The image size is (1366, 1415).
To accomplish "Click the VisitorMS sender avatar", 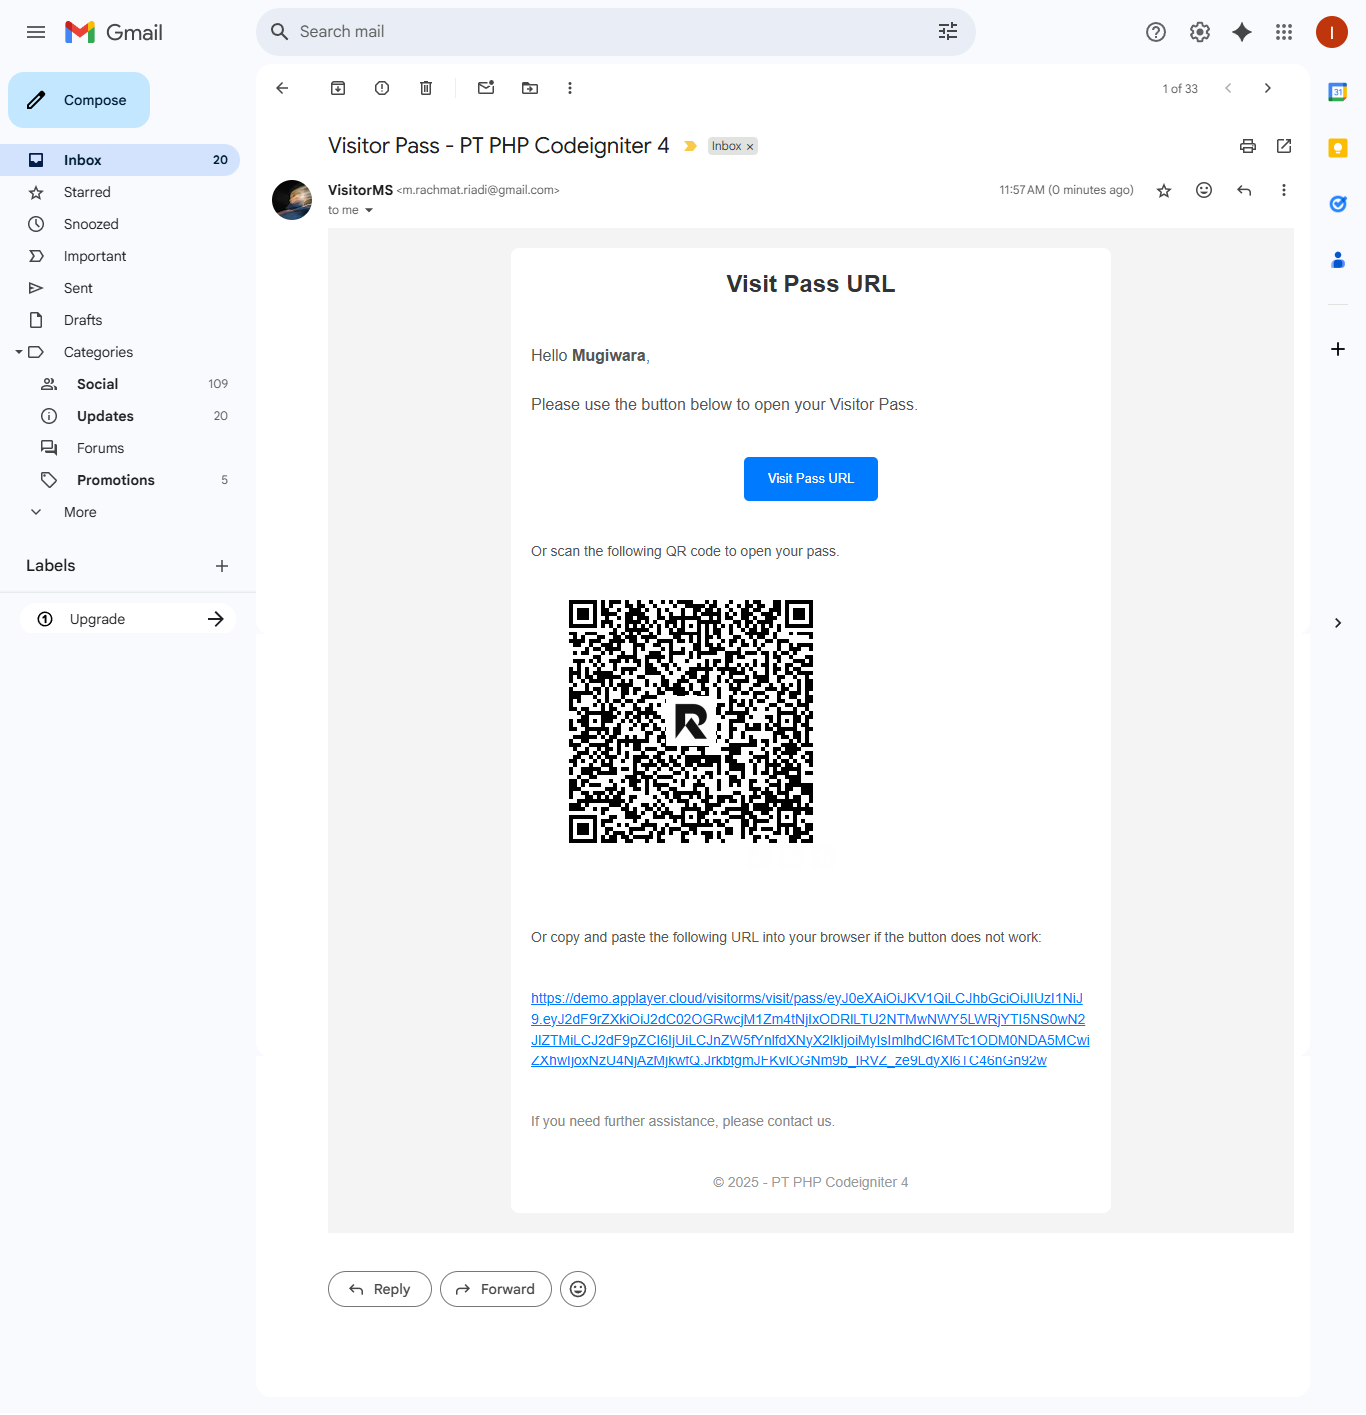I will (292, 200).
